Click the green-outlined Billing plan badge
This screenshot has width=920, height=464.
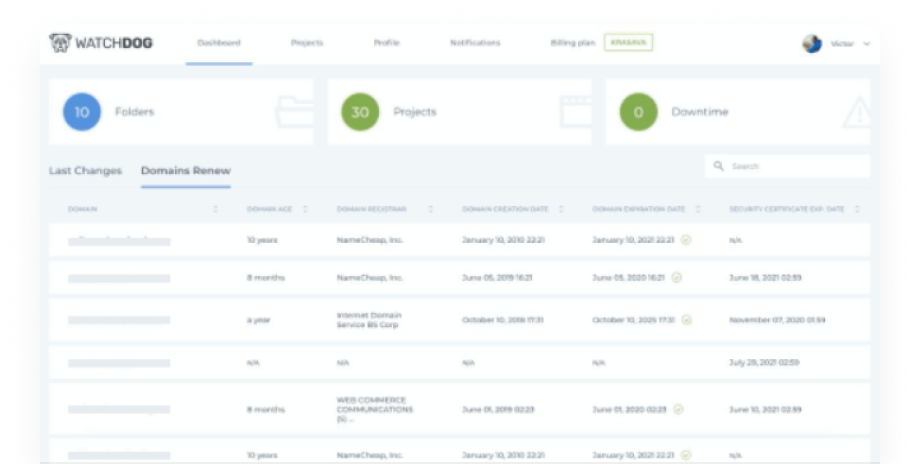[x=628, y=43]
